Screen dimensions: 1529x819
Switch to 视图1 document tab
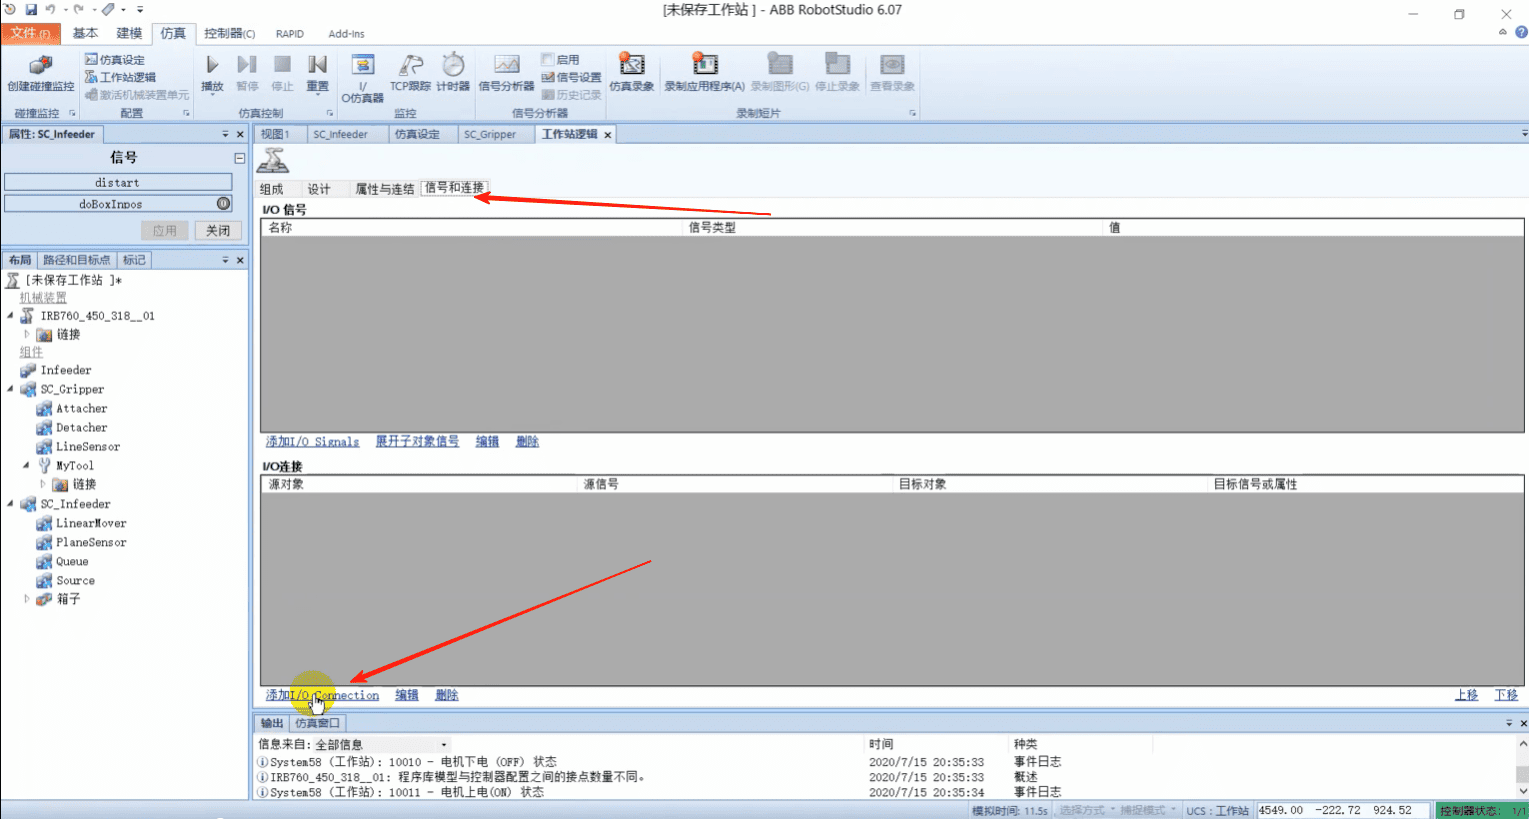click(x=275, y=134)
